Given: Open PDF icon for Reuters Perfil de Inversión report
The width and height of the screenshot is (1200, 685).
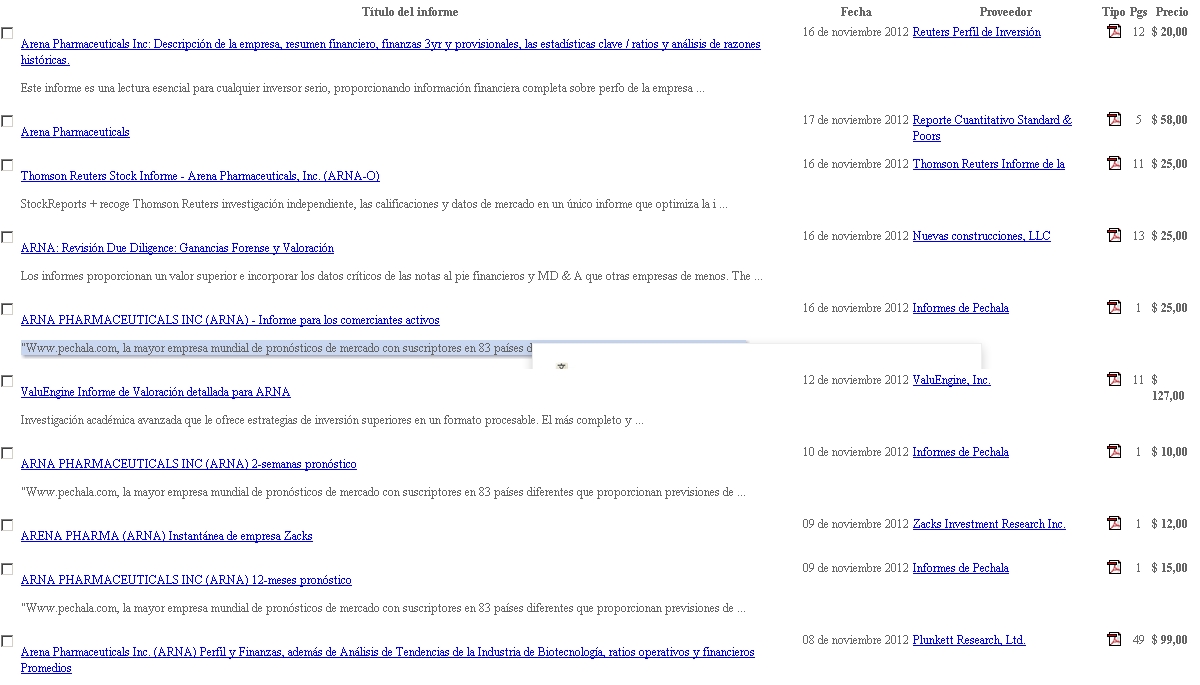Looking at the screenshot, I should point(1114,31).
